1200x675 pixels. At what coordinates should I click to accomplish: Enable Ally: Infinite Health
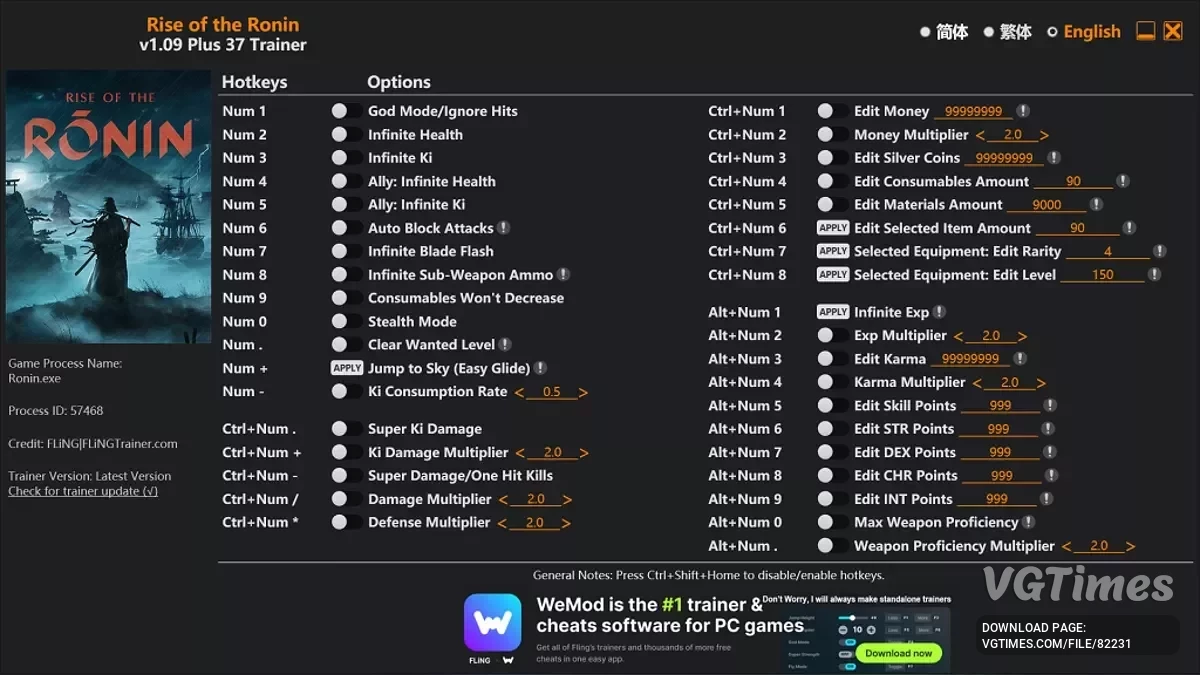346,181
